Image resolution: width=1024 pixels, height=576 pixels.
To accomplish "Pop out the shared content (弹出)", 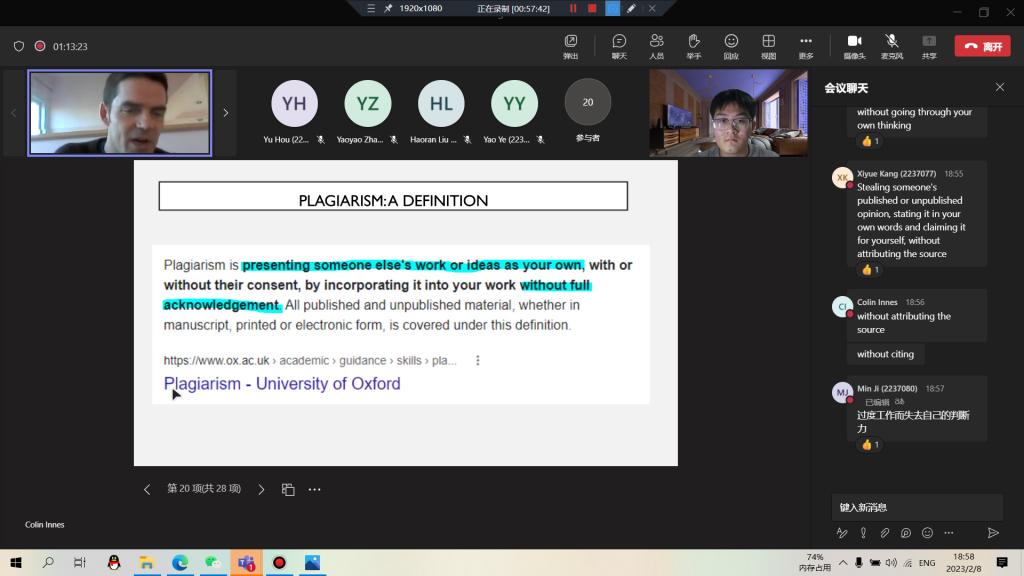I will click(x=571, y=45).
